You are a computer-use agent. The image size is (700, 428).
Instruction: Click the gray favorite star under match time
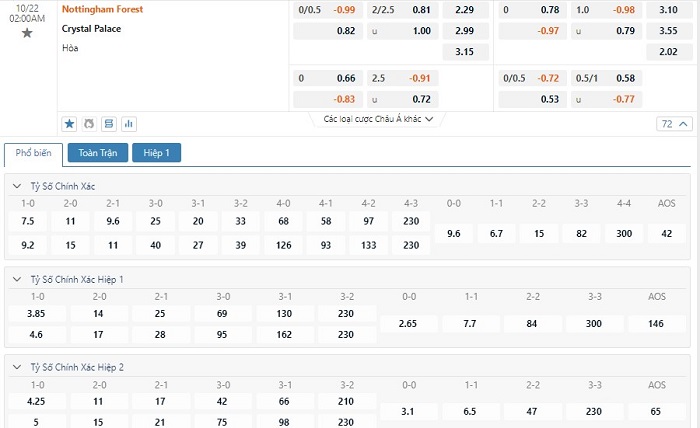tap(27, 32)
